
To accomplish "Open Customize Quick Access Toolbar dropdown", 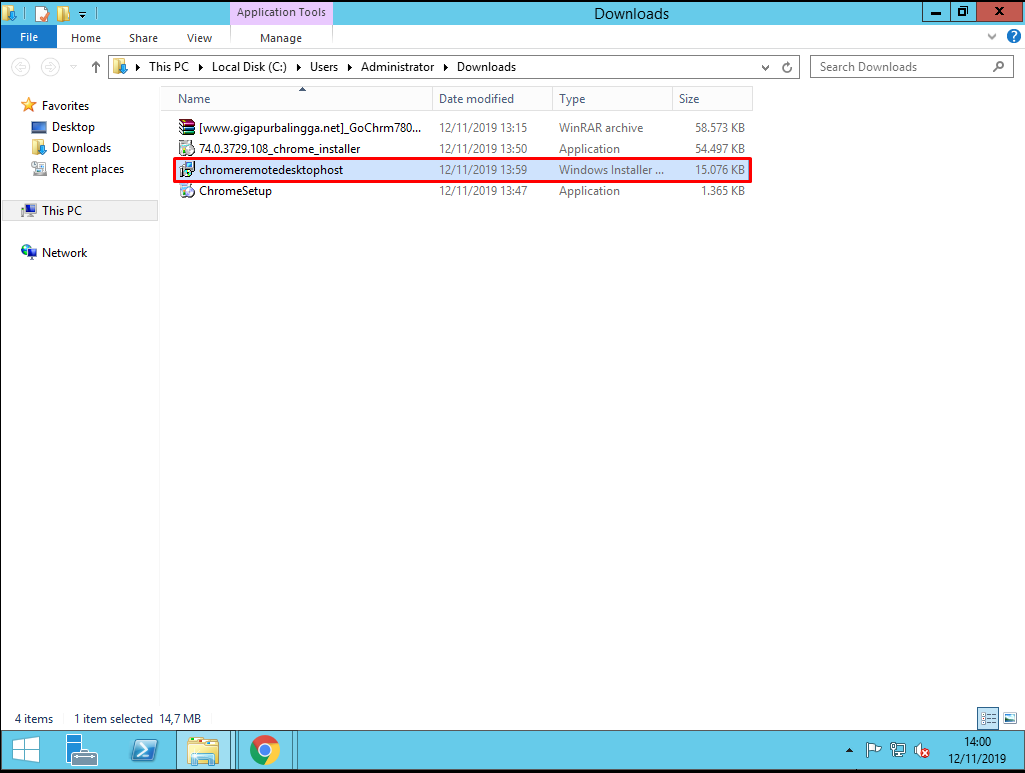I will [82, 14].
